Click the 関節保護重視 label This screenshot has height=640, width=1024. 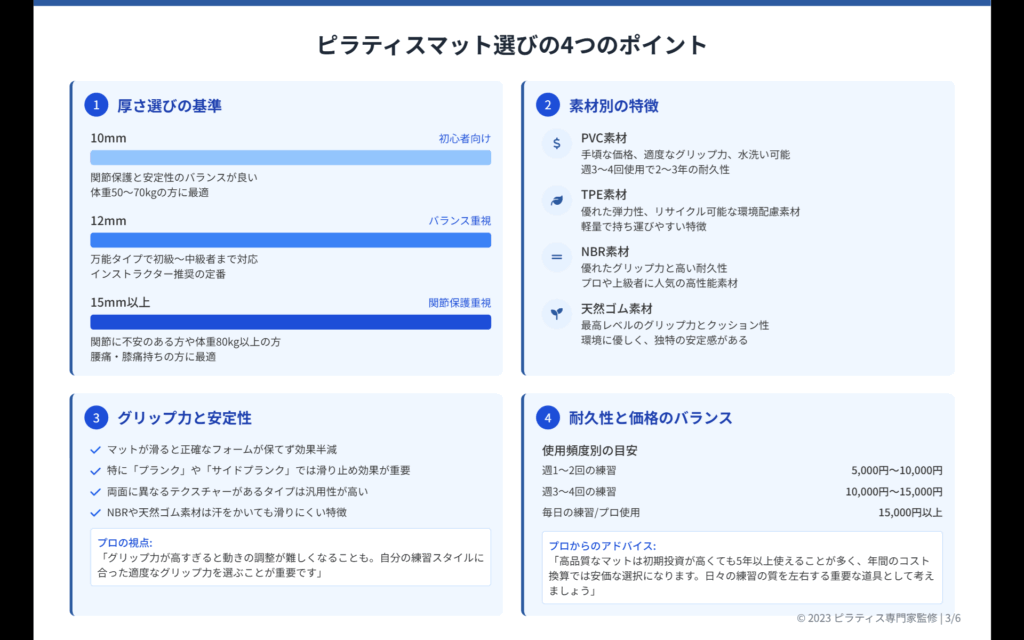click(459, 302)
